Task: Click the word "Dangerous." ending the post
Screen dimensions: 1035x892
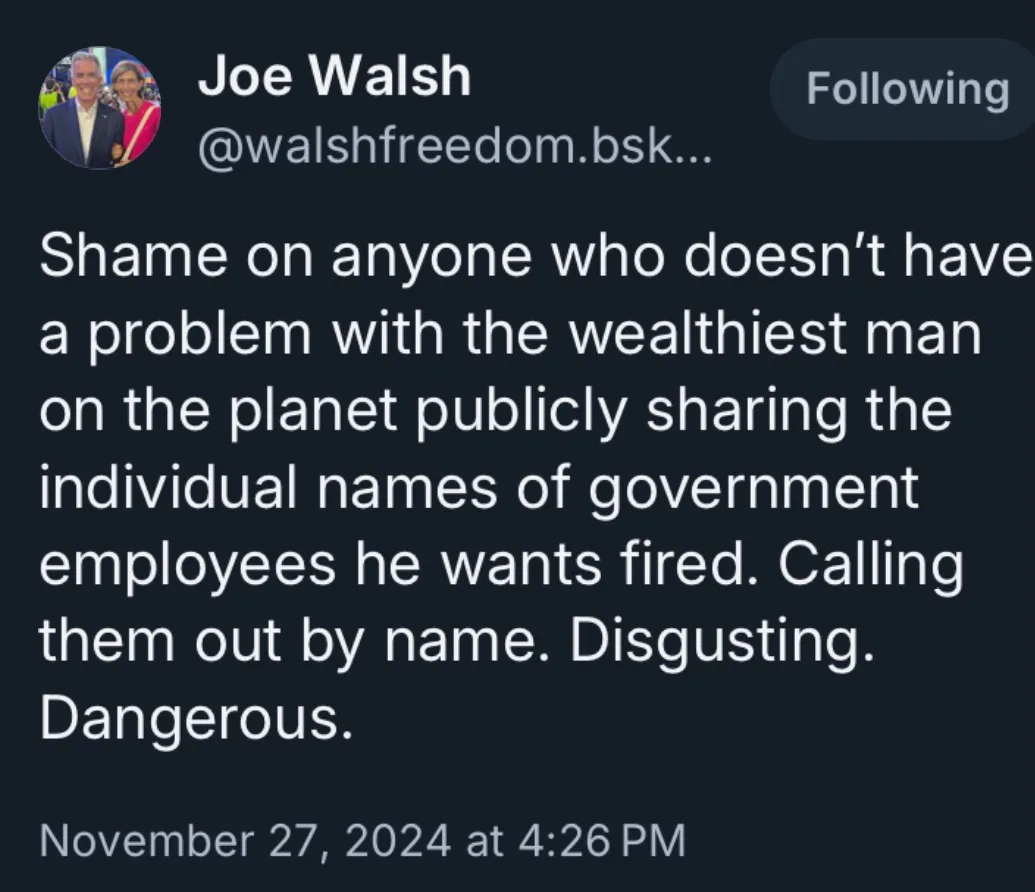Action: pos(195,718)
